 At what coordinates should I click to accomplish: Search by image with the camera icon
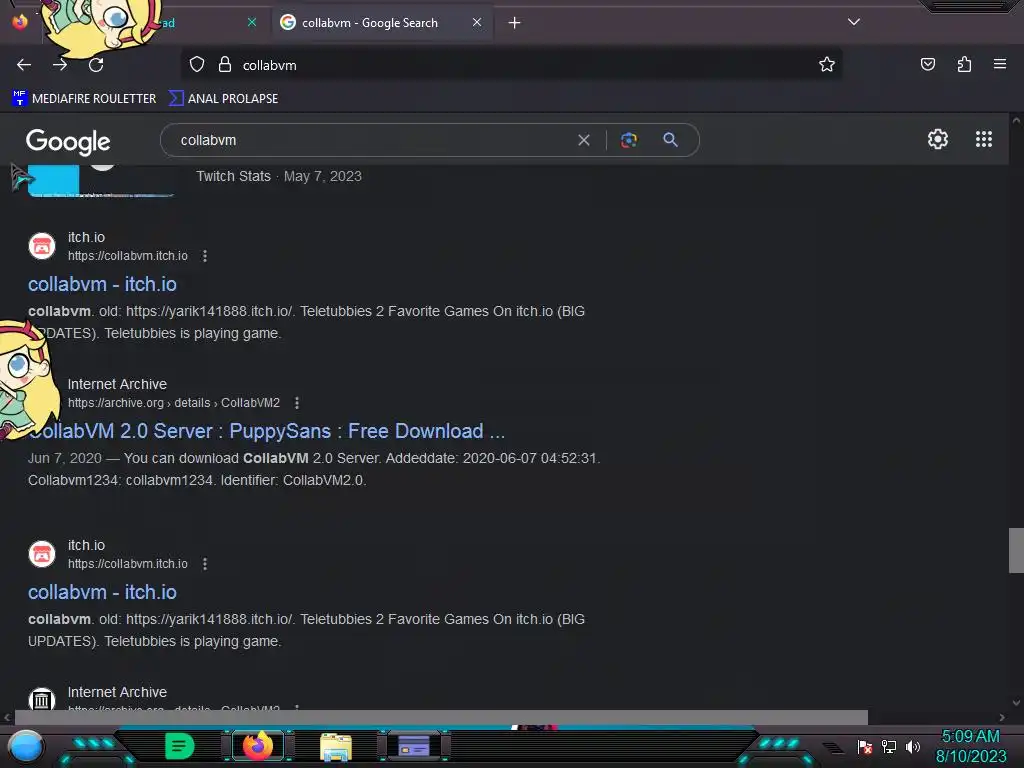pos(628,140)
